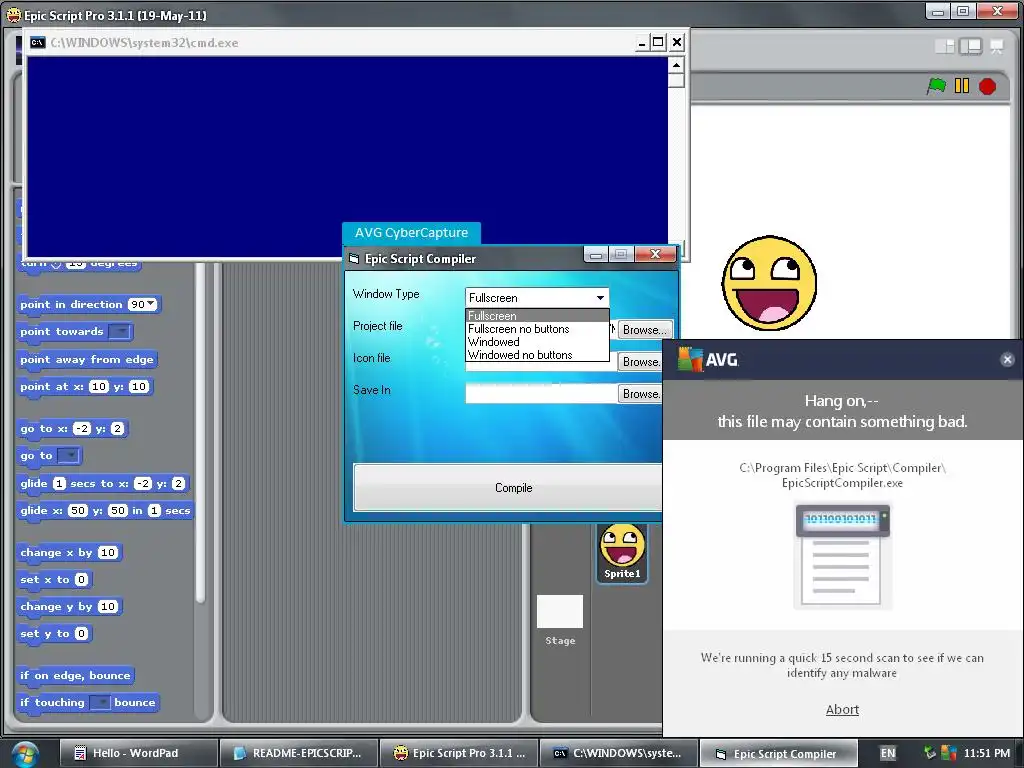This screenshot has height=768, width=1024.
Task: Click the glide 1 secs to x block
Action: 103,483
